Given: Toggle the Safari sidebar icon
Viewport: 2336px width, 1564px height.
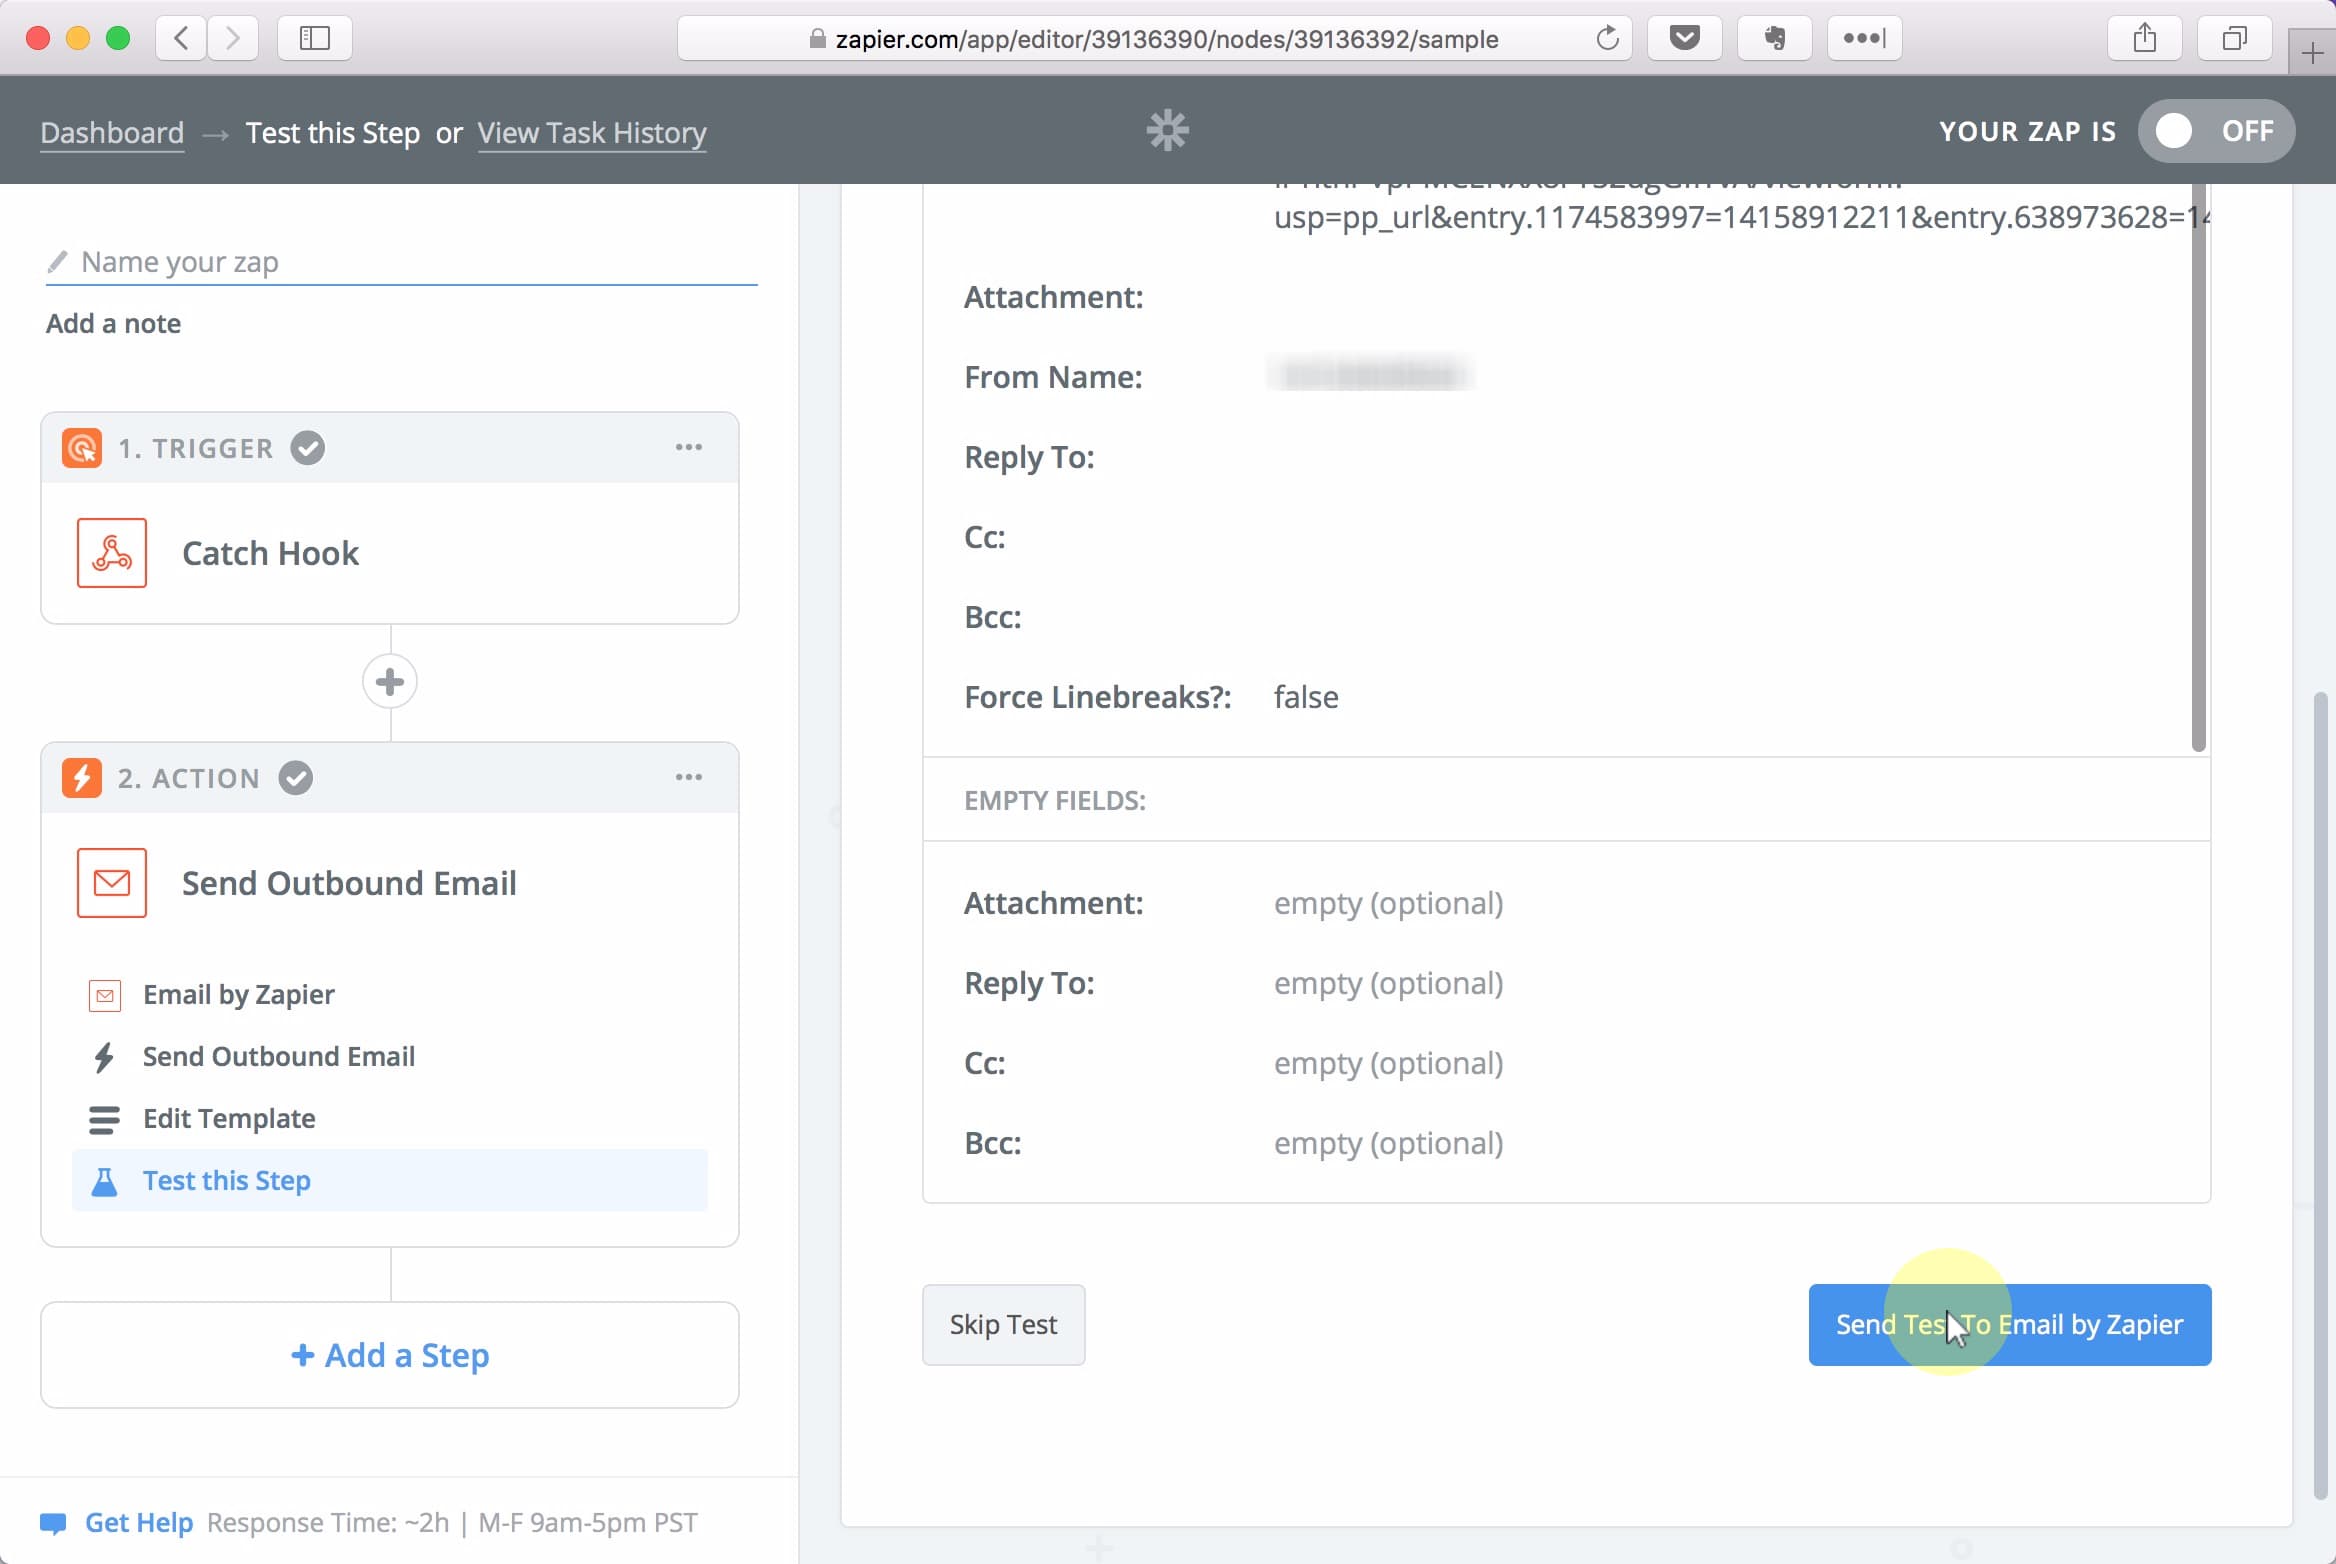Looking at the screenshot, I should [x=314, y=38].
